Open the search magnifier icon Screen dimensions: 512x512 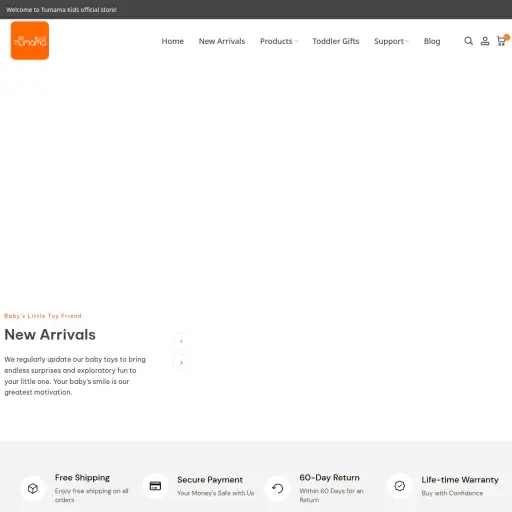click(x=468, y=41)
